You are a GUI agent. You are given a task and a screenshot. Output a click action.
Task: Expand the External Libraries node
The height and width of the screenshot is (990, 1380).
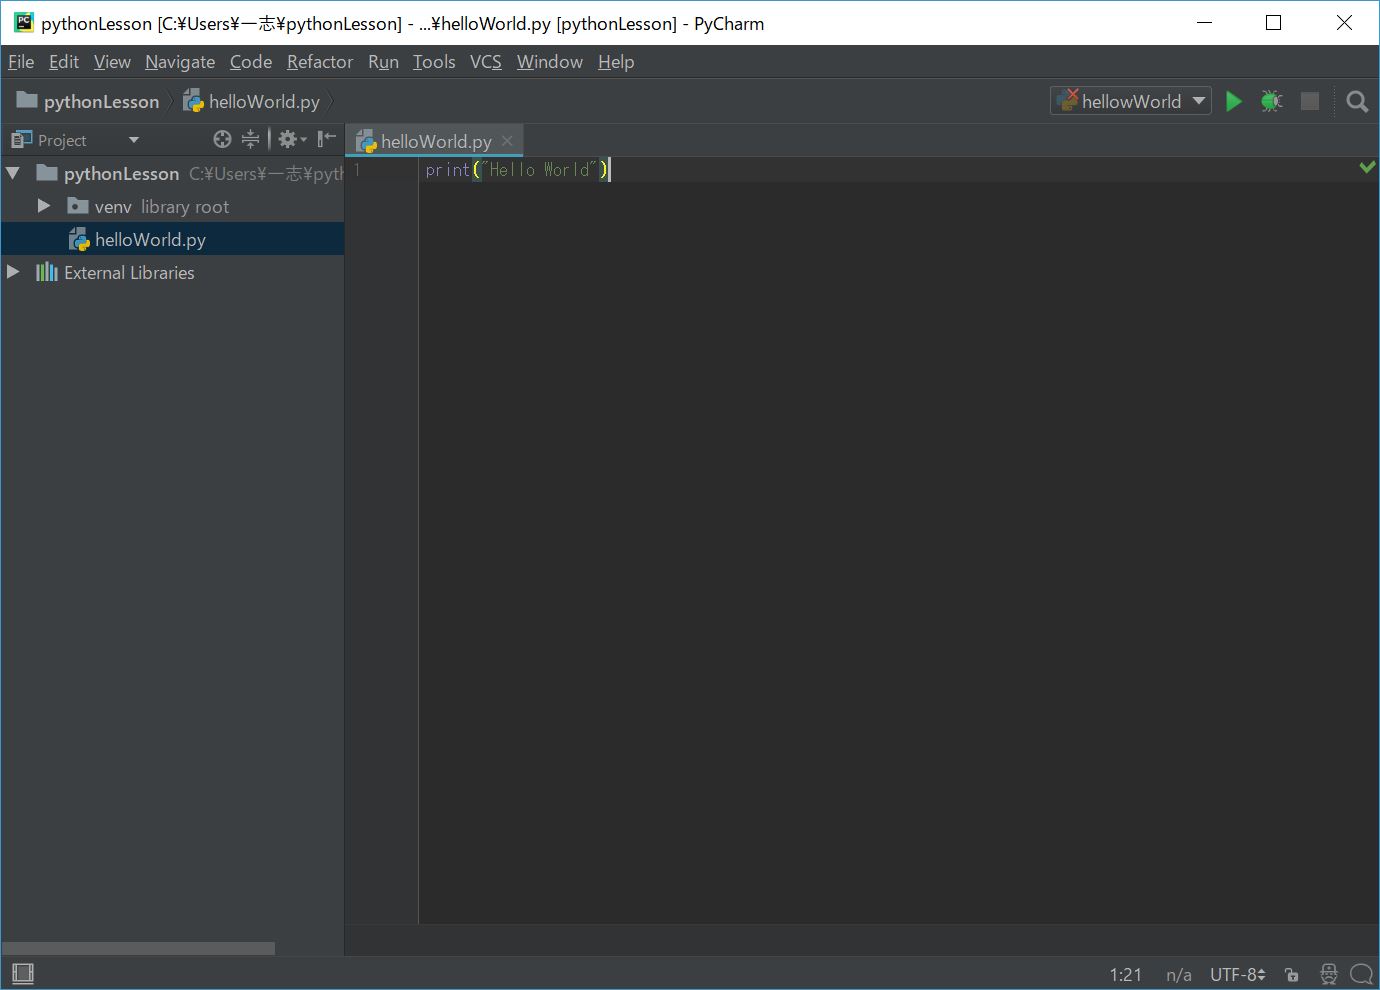[x=13, y=272]
